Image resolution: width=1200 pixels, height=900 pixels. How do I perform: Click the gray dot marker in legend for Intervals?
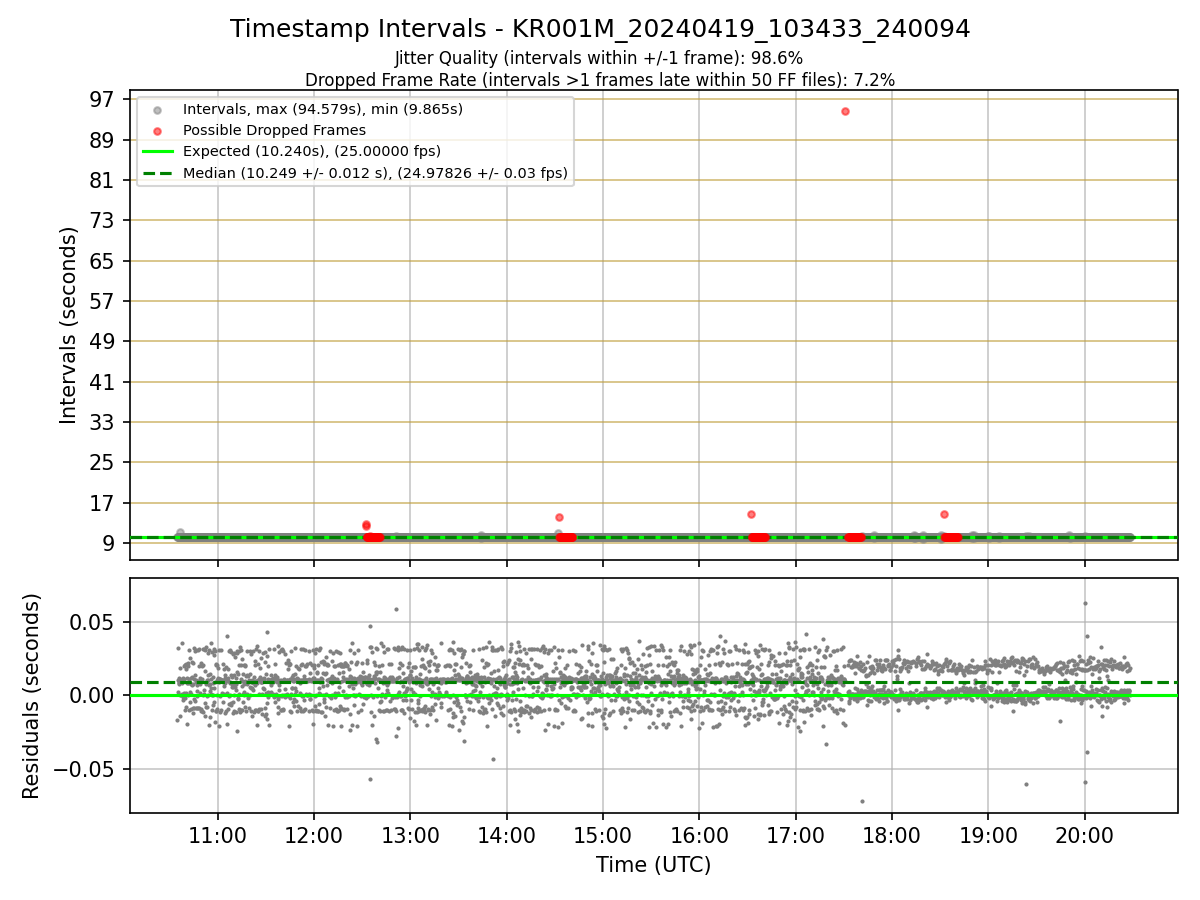(157, 109)
